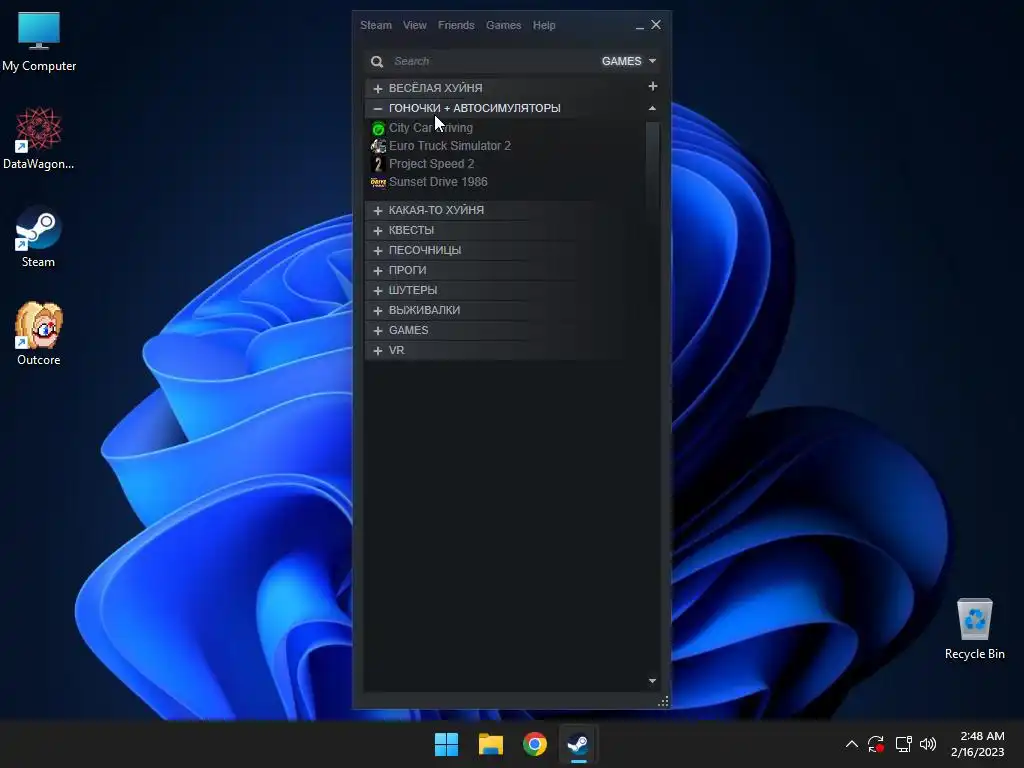This screenshot has width=1024, height=768.
Task: Select the Outcore desktop shortcut
Action: tap(39, 334)
